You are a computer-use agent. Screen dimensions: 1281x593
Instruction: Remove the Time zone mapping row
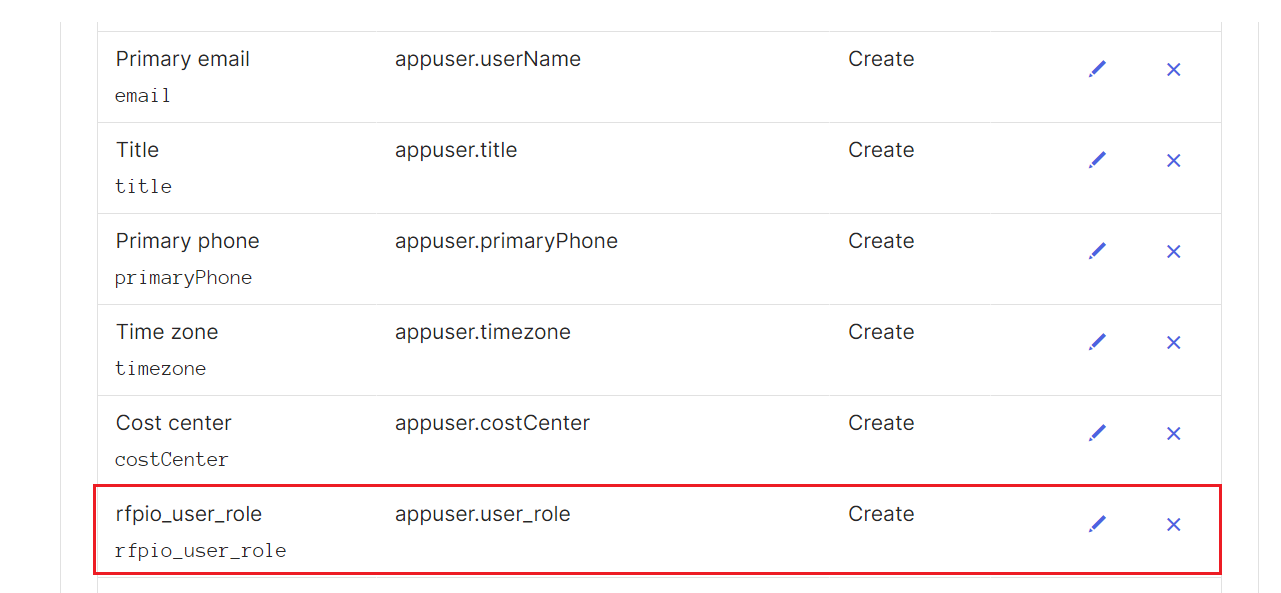point(1174,342)
